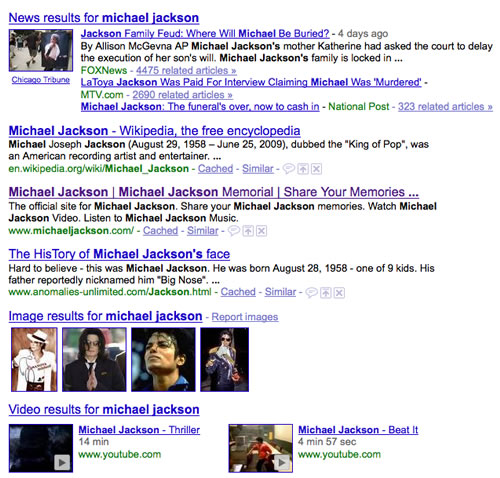Click Report images link

click(x=245, y=317)
